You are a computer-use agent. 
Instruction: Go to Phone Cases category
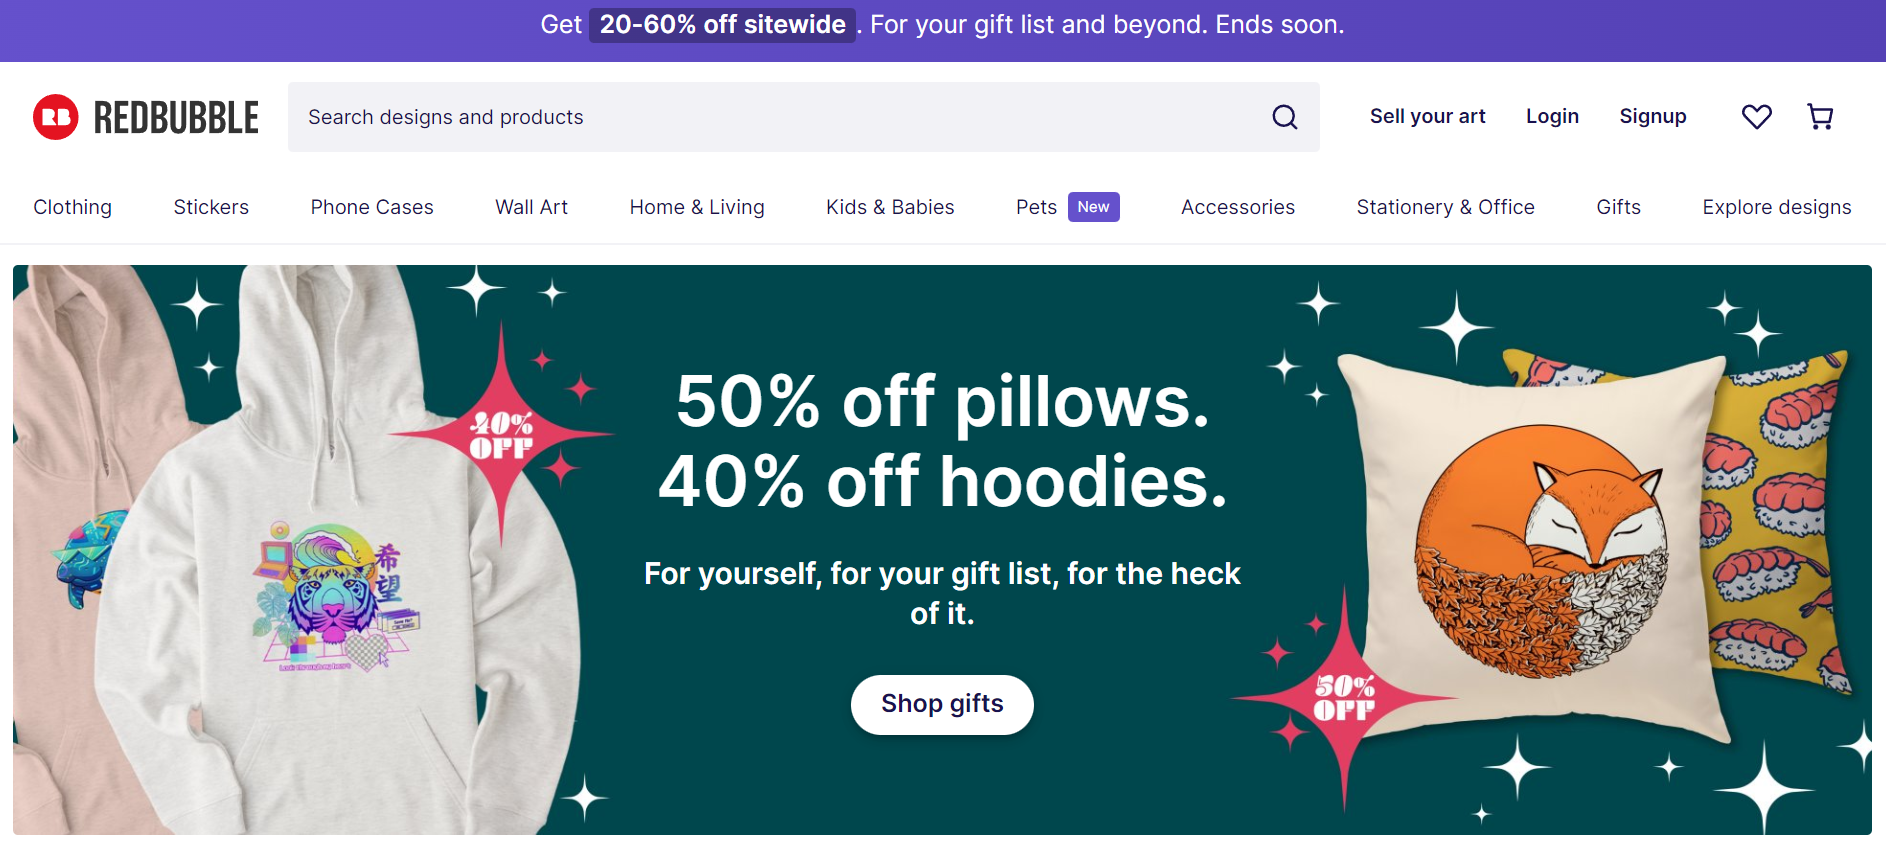point(372,207)
